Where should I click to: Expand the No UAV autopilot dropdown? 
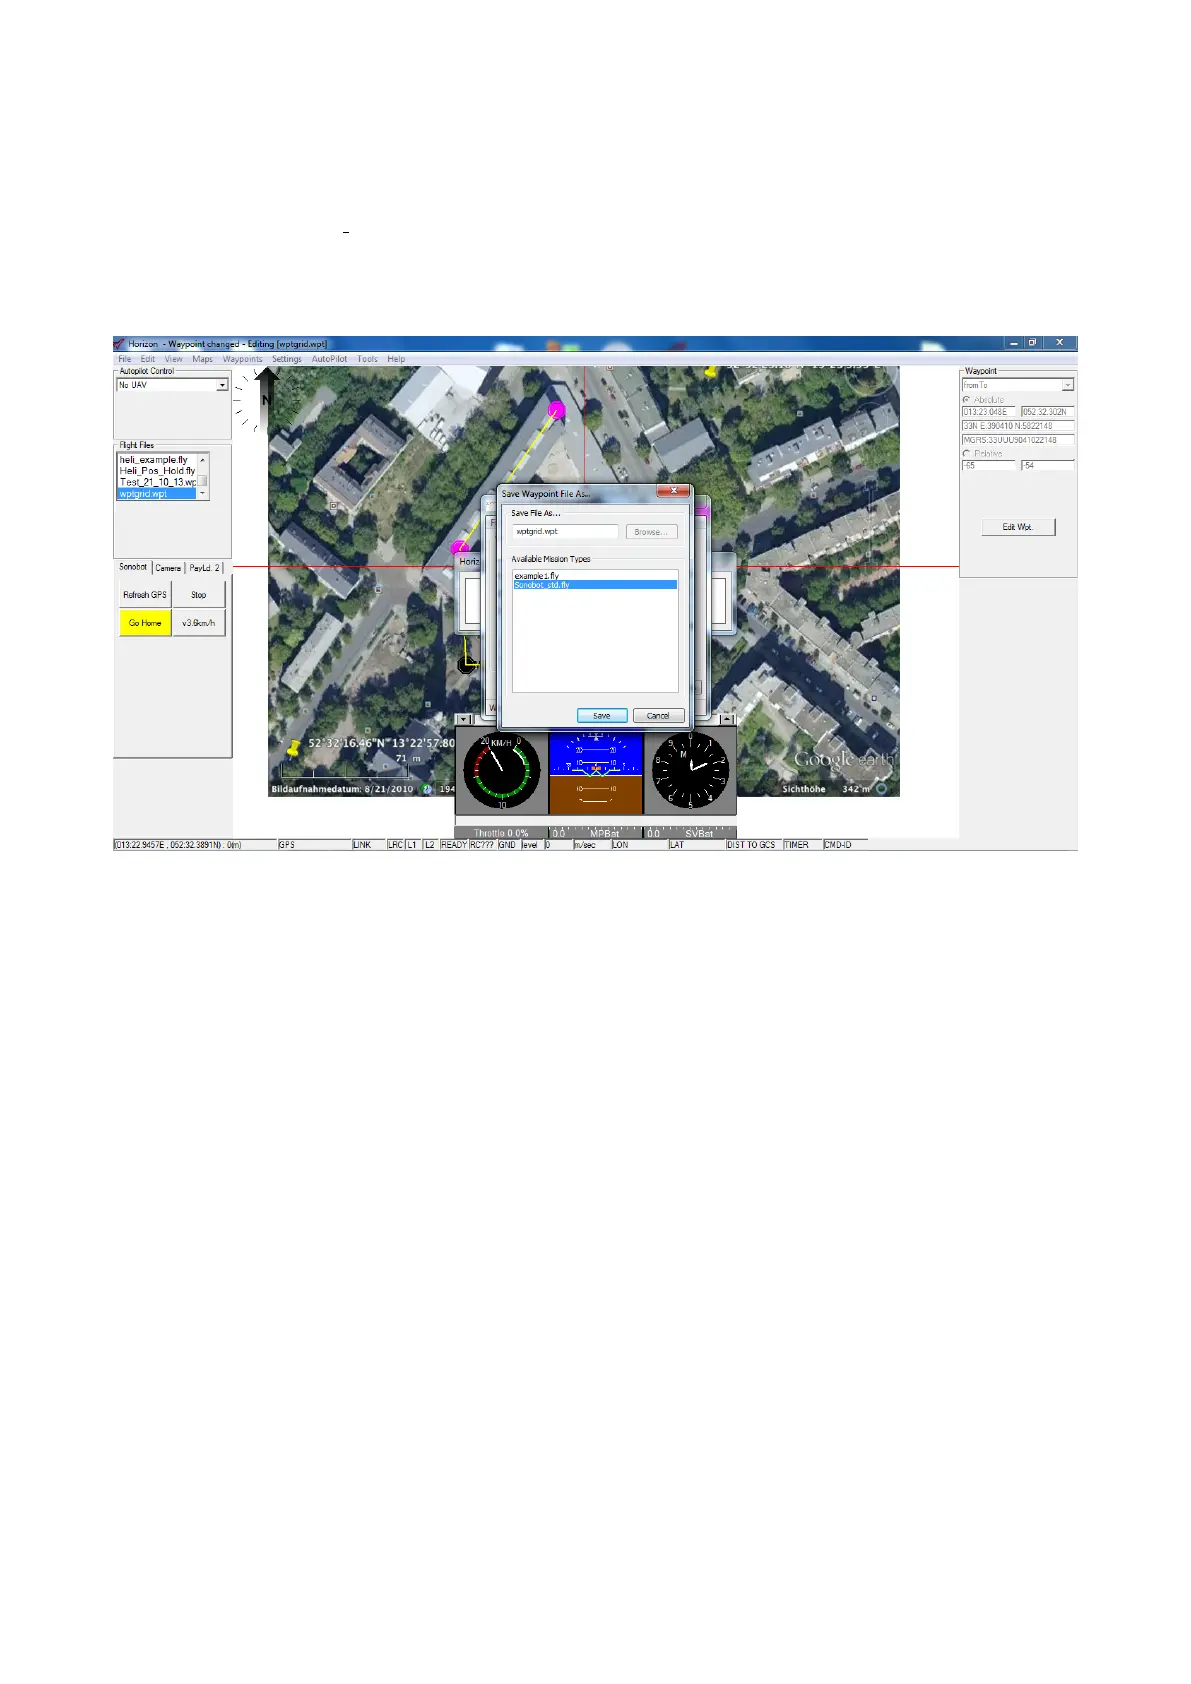[222, 385]
